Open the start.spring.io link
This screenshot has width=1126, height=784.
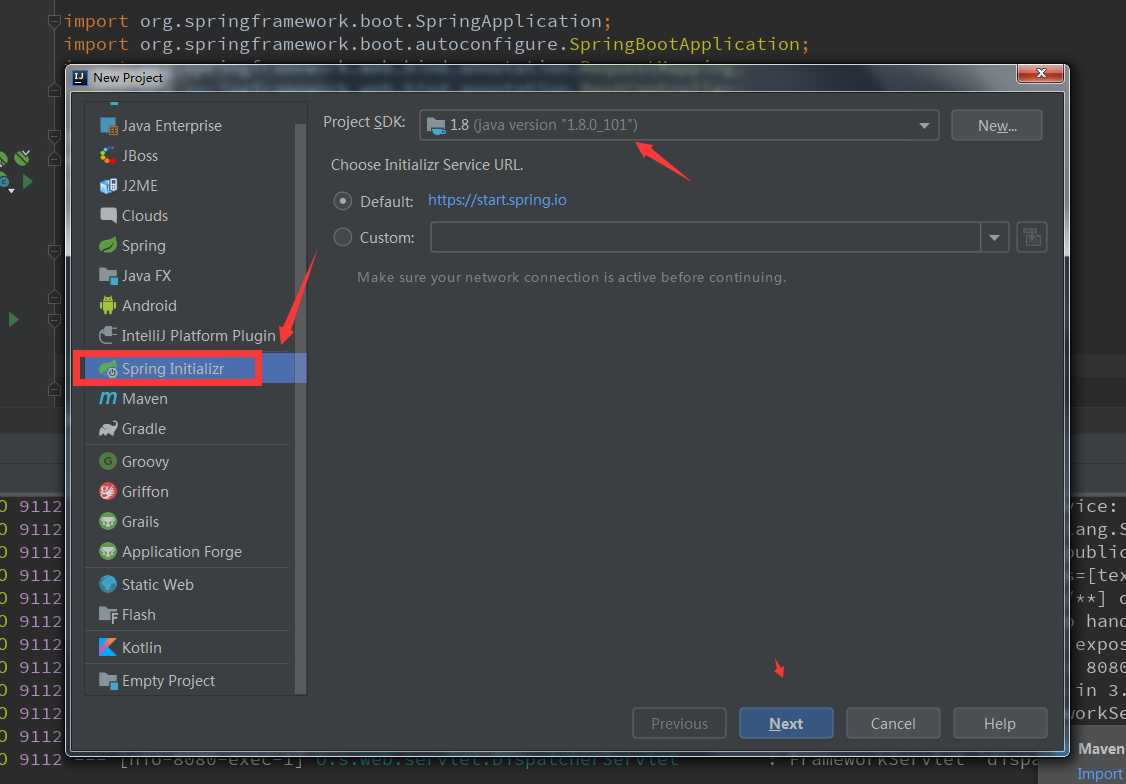(497, 200)
